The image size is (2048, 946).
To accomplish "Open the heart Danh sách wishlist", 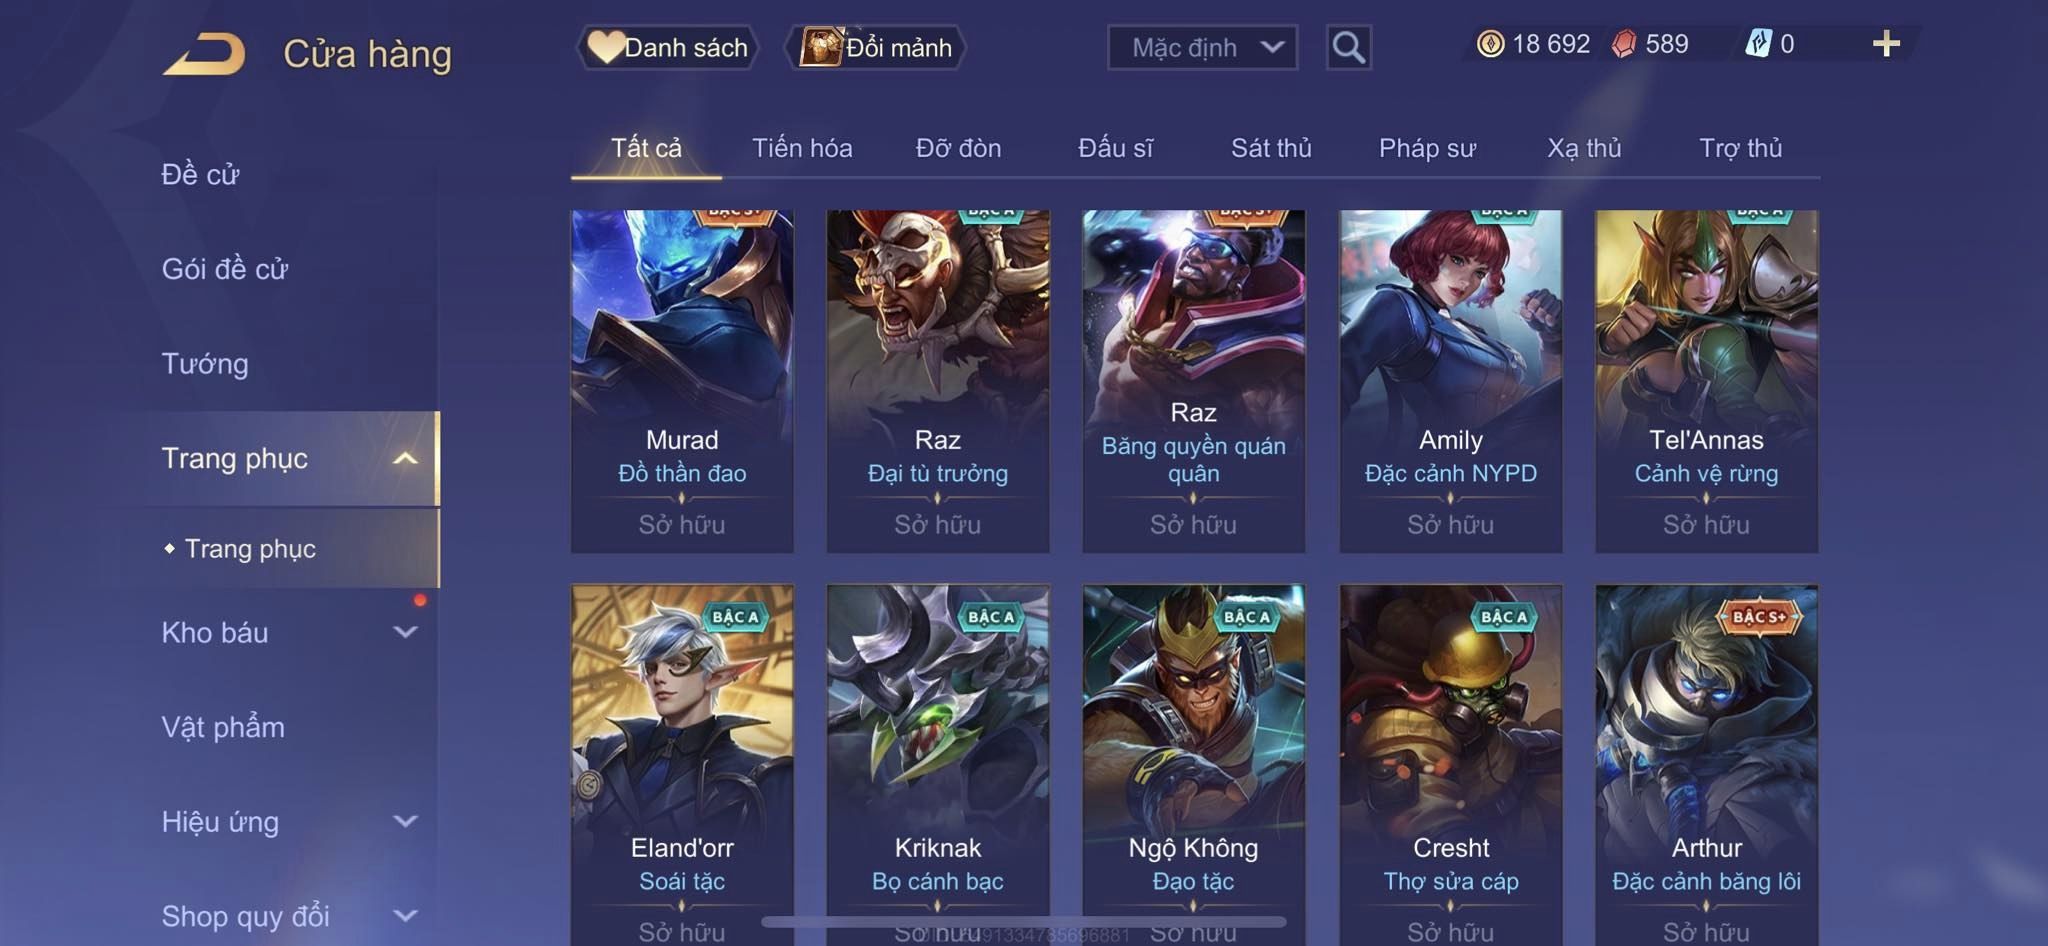I will [667, 47].
